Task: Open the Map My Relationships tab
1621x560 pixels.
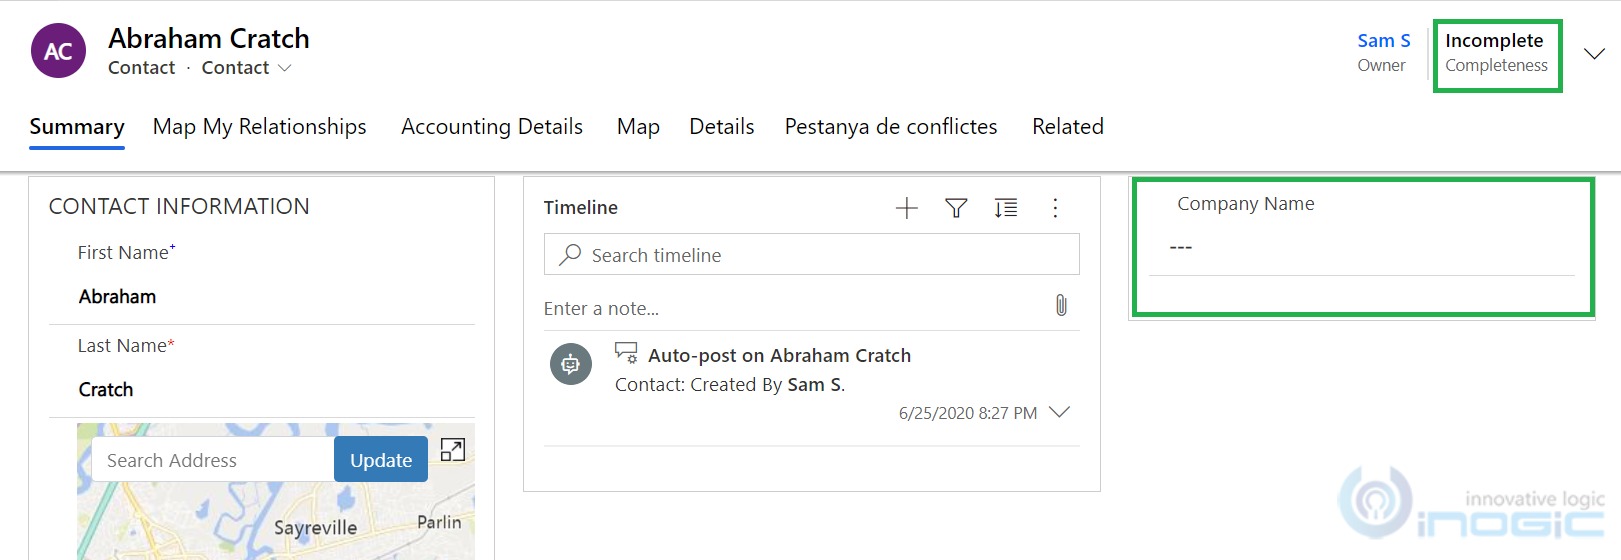Action: point(259,127)
